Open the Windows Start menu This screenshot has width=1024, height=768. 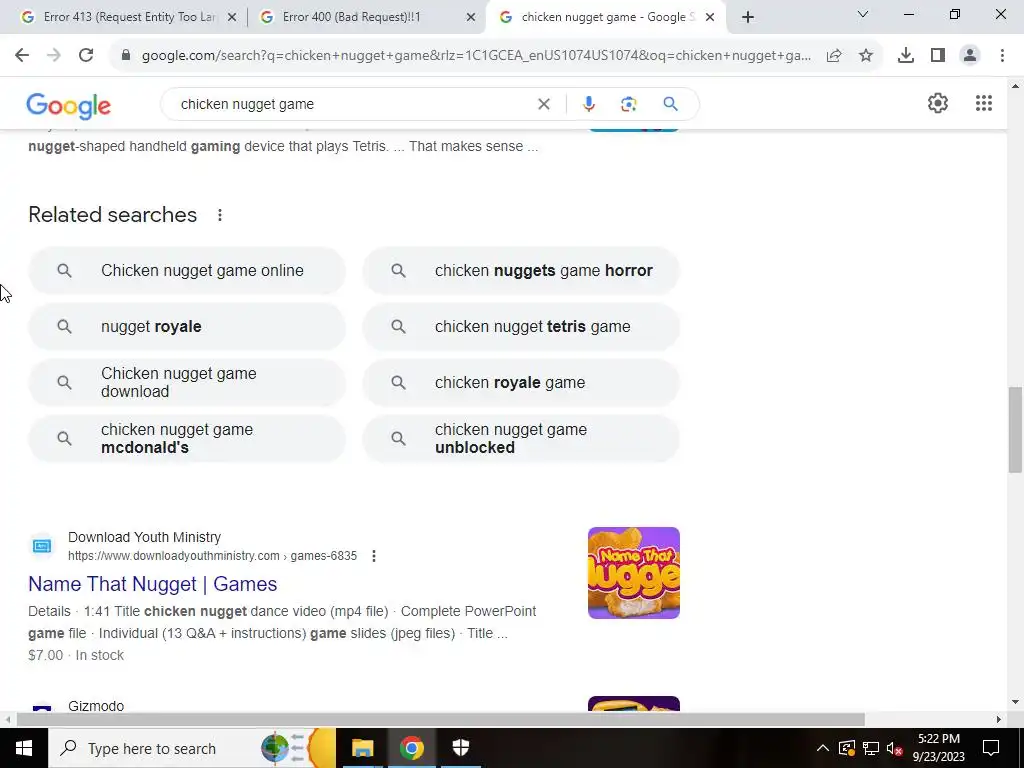pyautogui.click(x=24, y=748)
